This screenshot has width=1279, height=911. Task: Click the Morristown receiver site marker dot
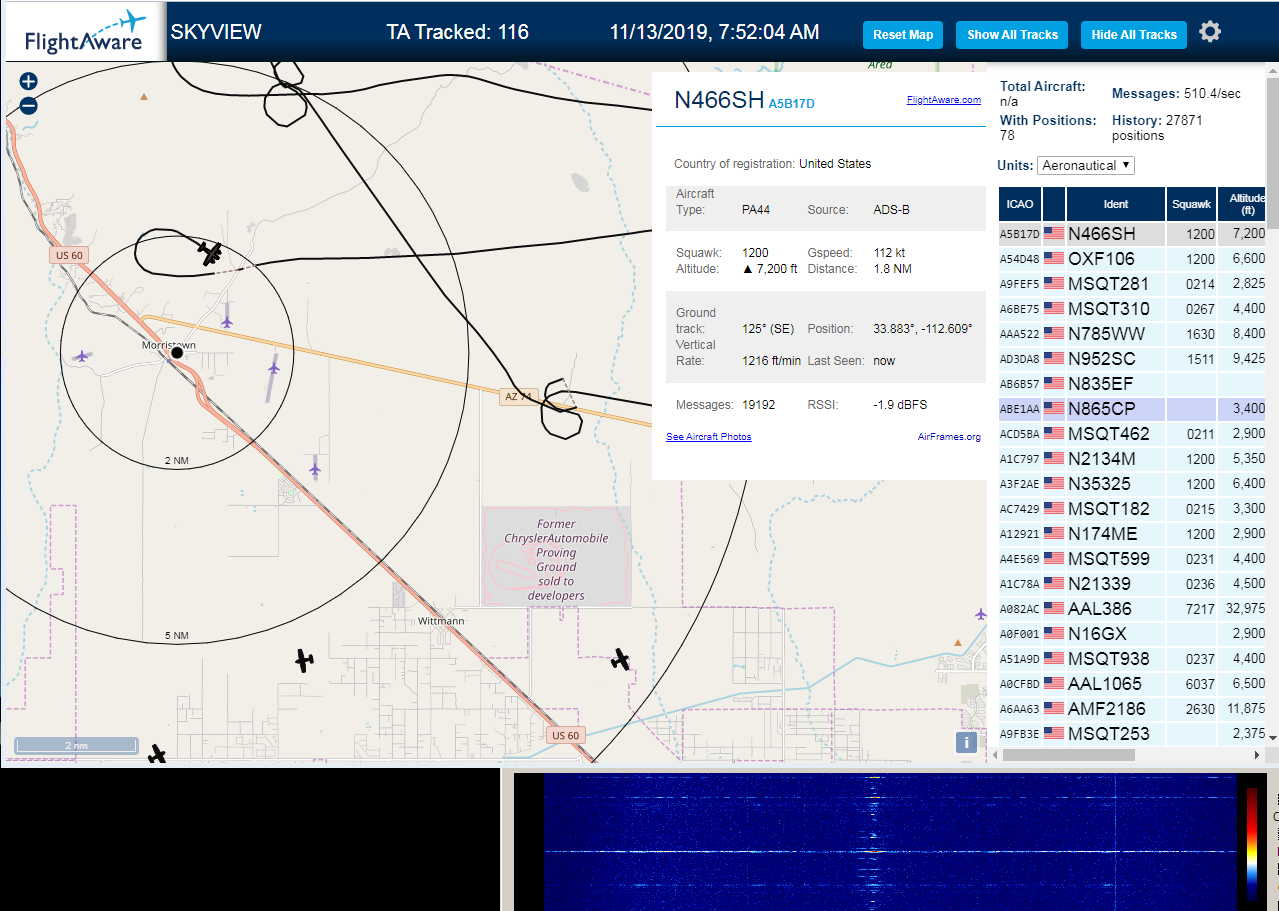pos(177,352)
